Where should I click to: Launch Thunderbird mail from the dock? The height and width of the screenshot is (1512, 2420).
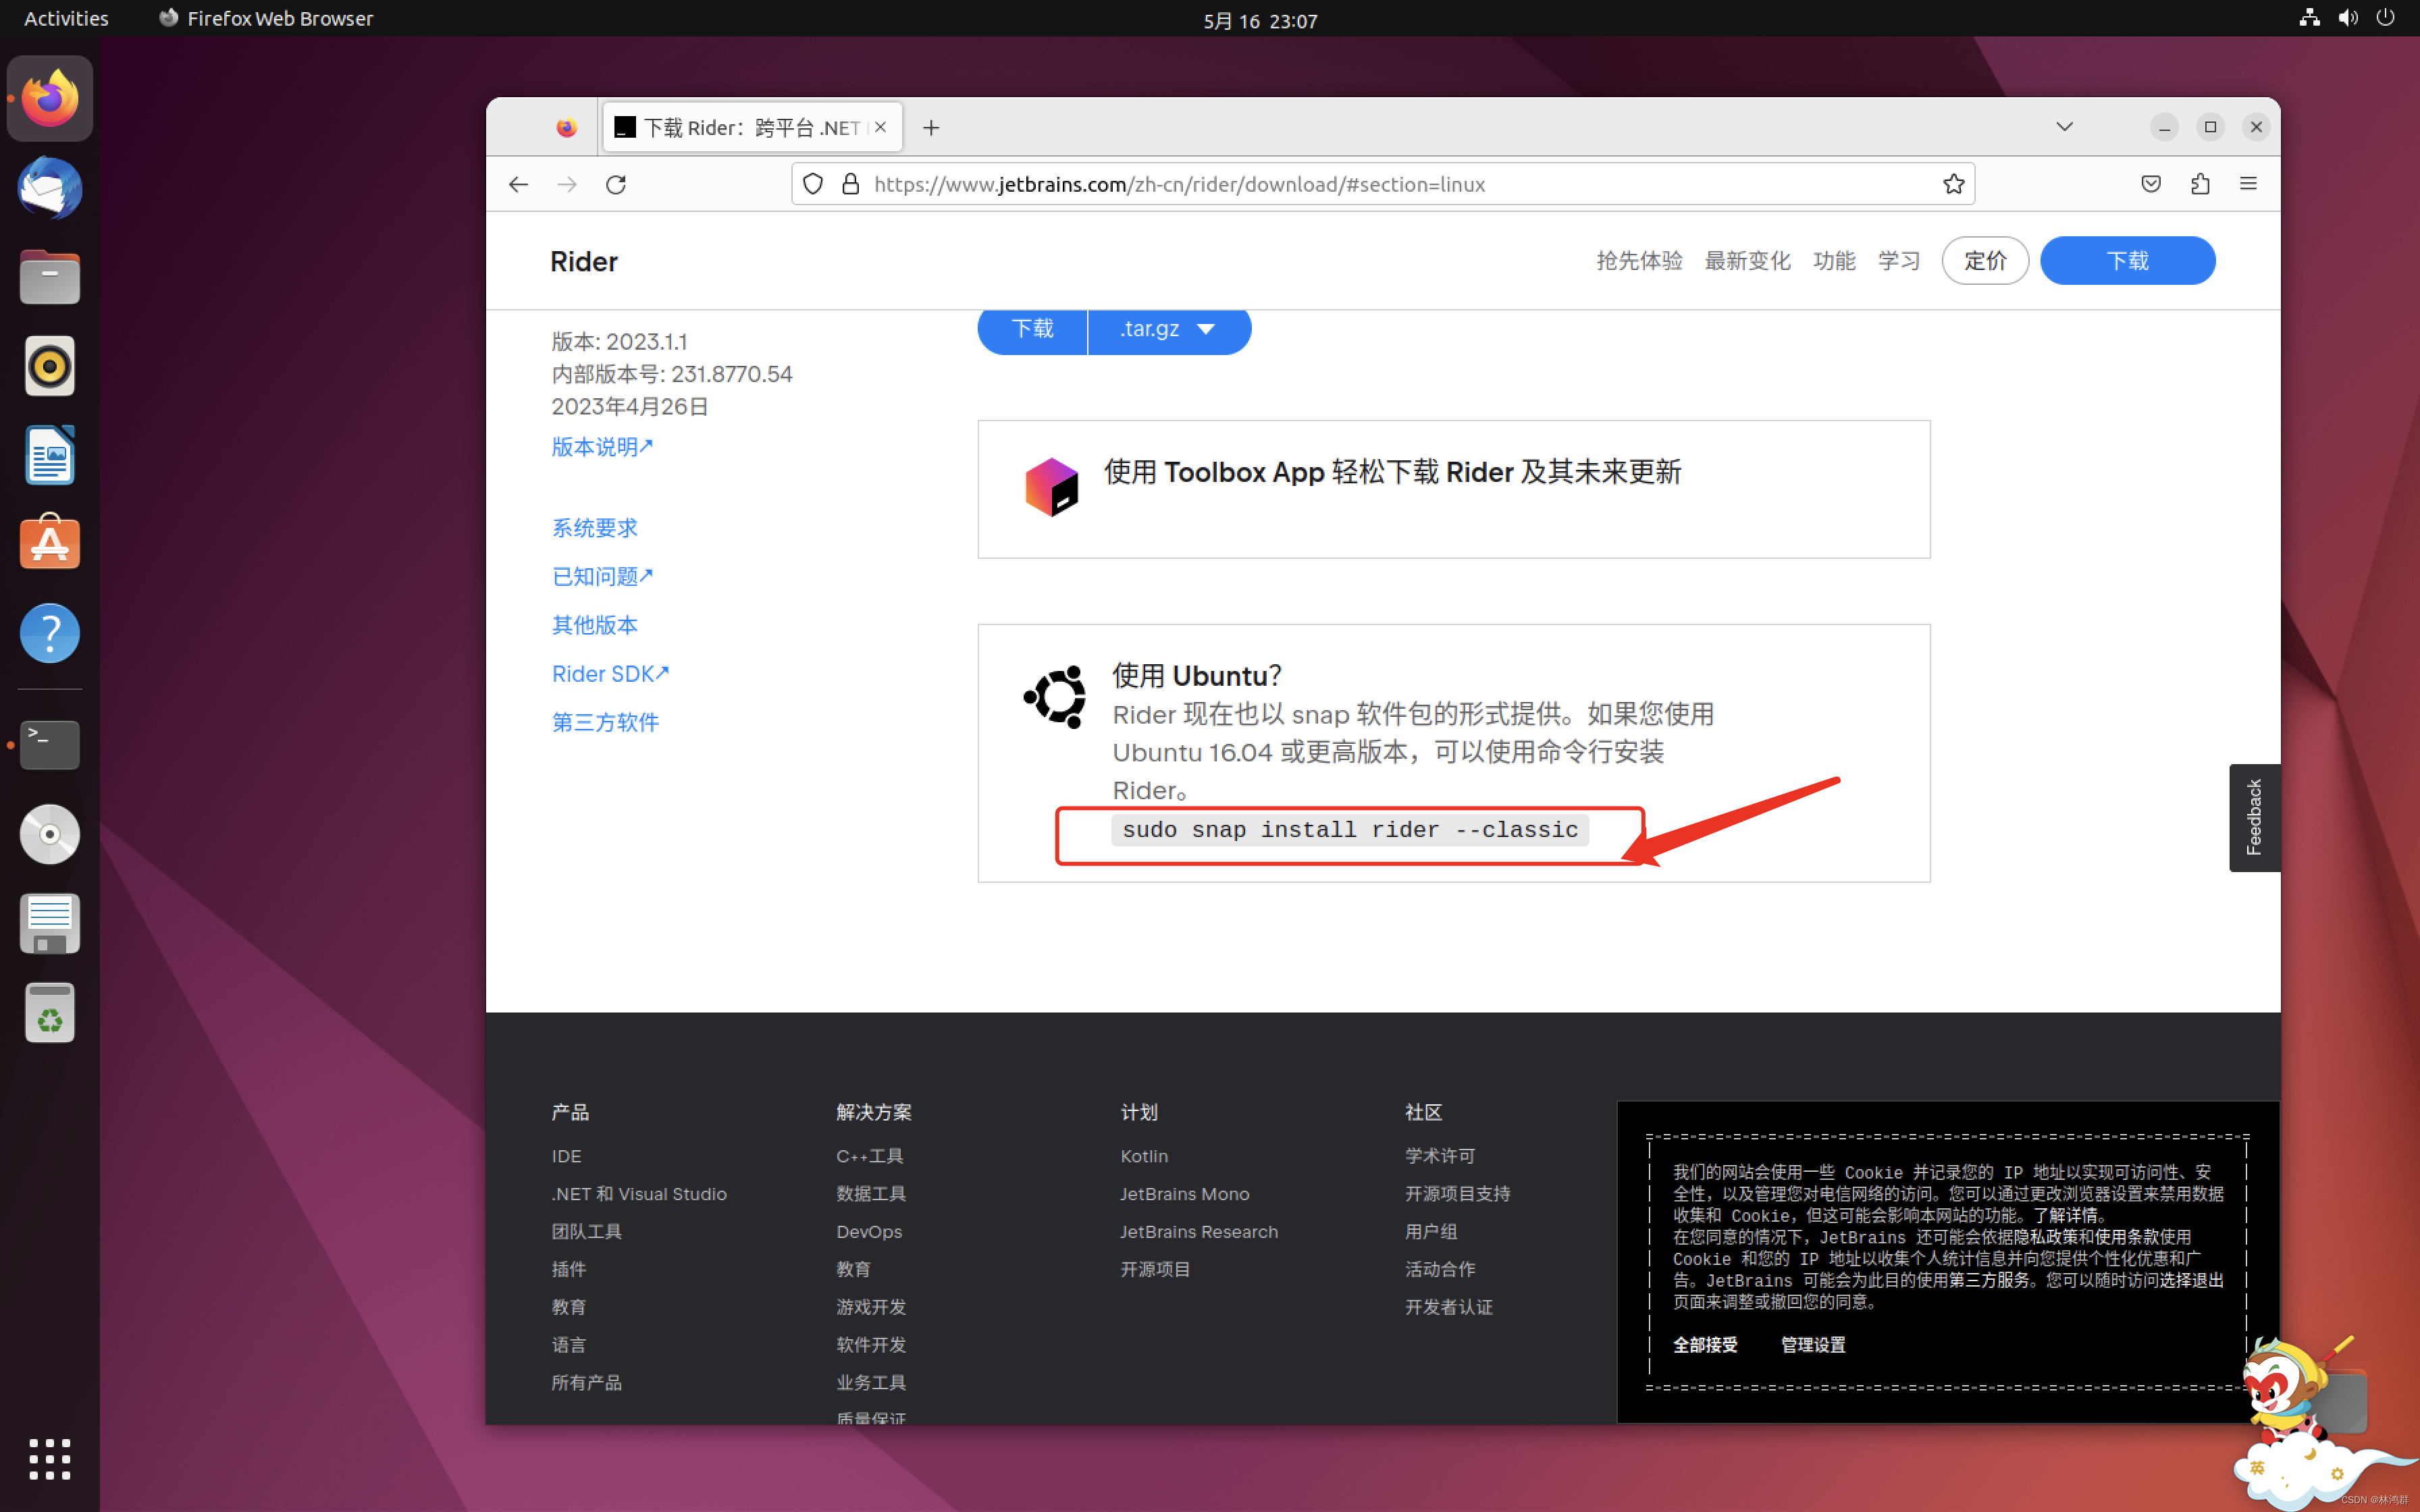pyautogui.click(x=50, y=188)
